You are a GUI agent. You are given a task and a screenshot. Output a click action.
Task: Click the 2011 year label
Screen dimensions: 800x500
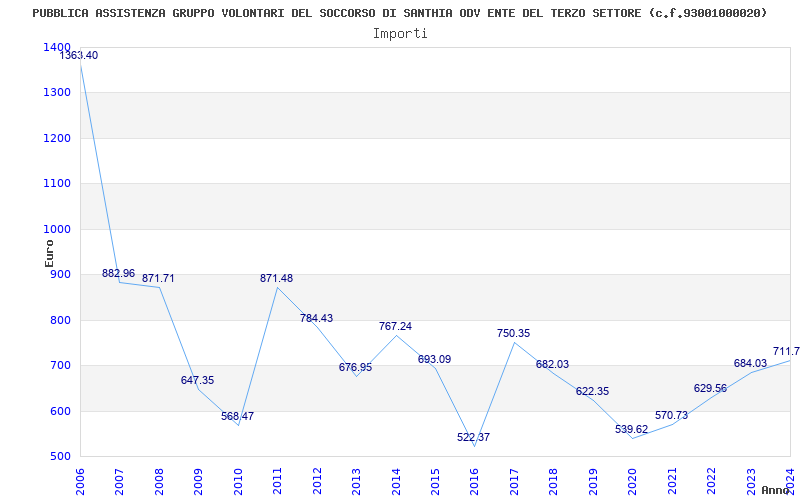[x=277, y=482]
